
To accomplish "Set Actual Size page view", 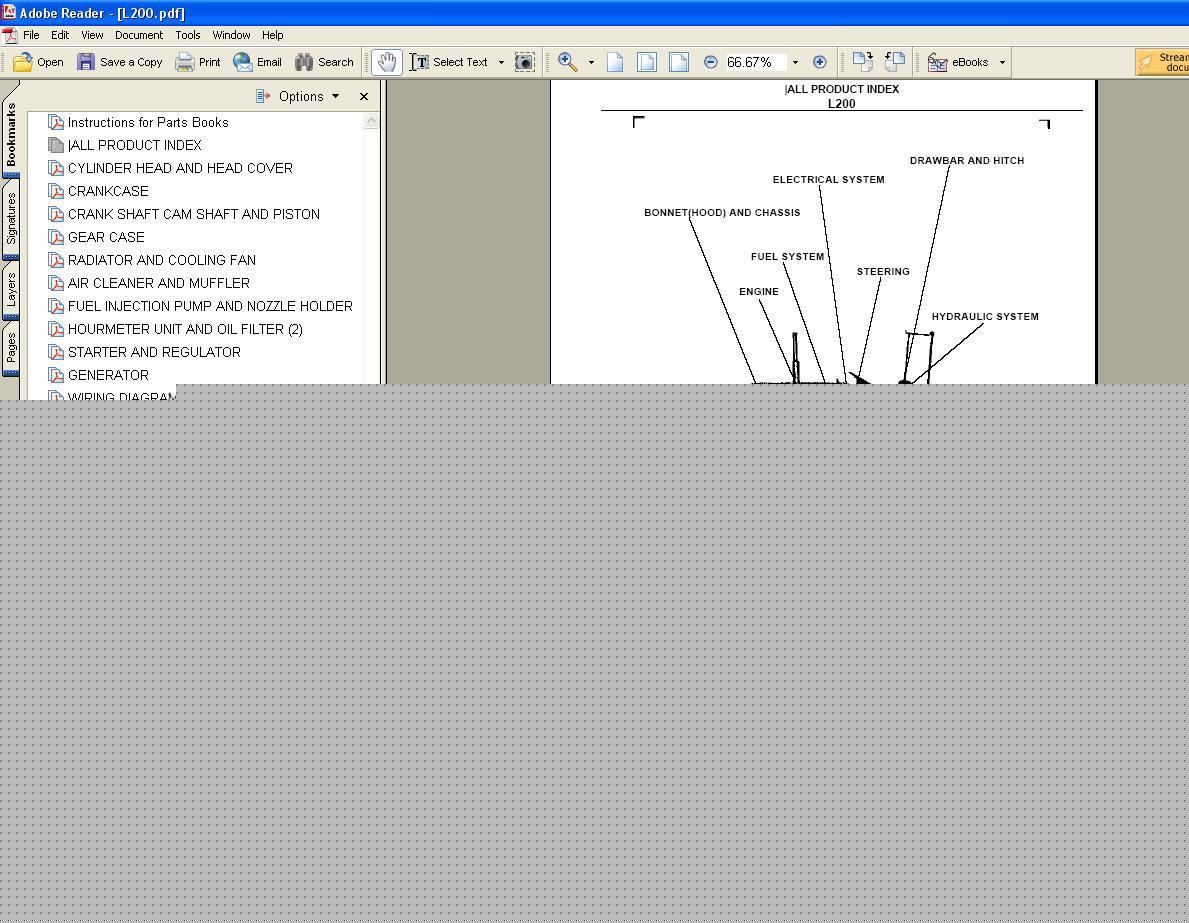I will tap(615, 62).
